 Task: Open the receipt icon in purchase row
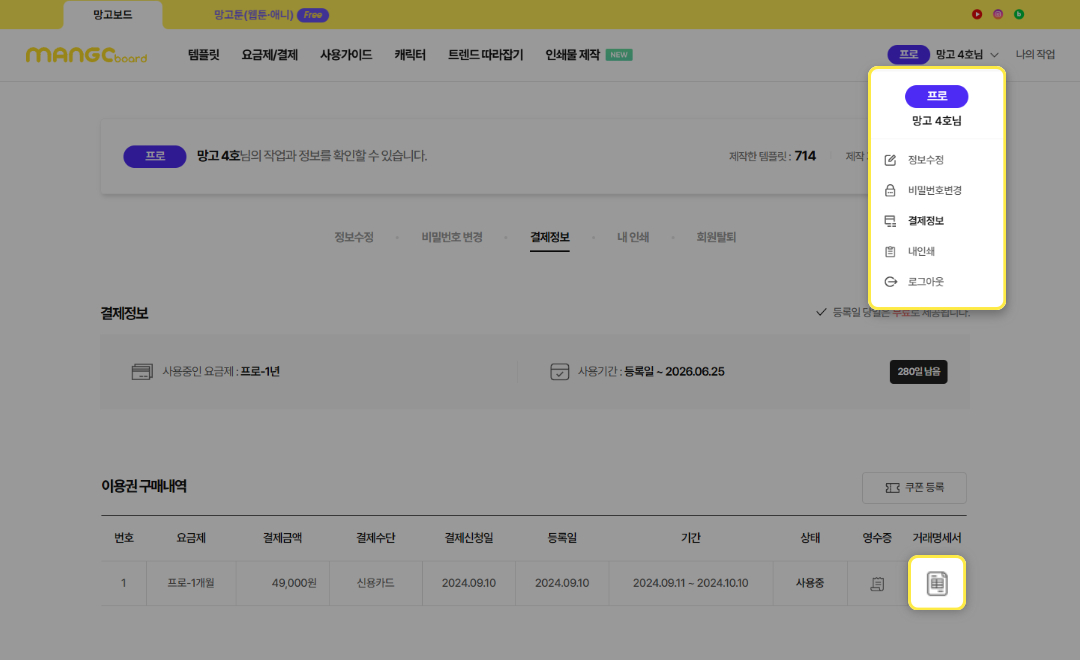(877, 583)
